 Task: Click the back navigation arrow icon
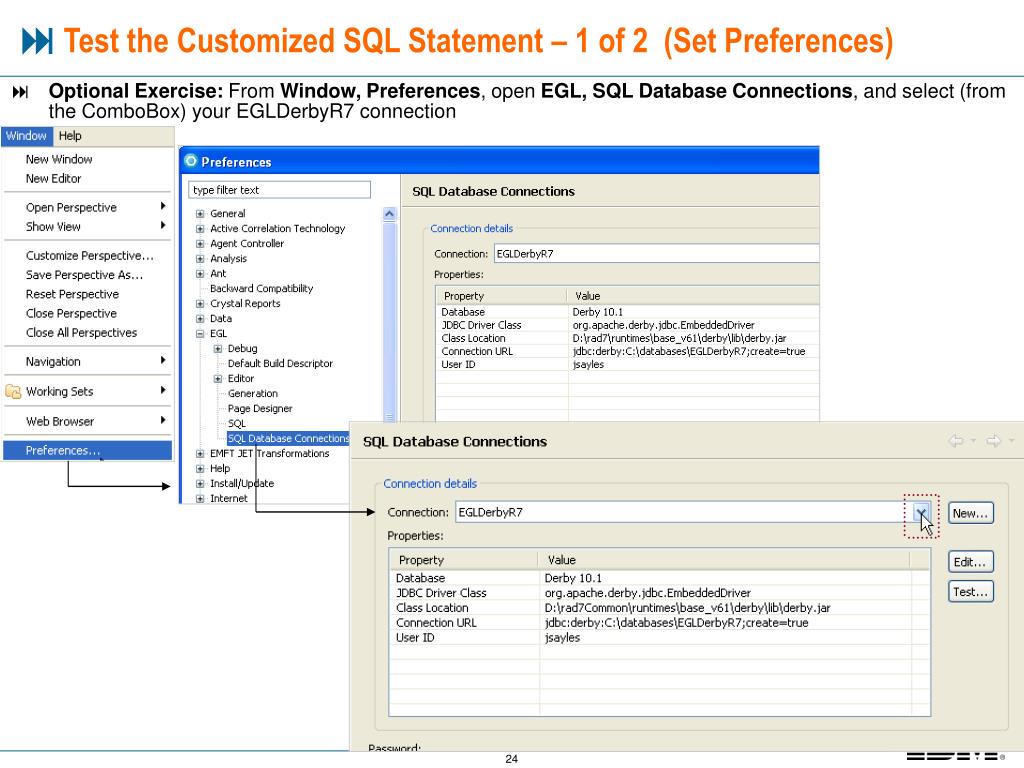(x=955, y=441)
